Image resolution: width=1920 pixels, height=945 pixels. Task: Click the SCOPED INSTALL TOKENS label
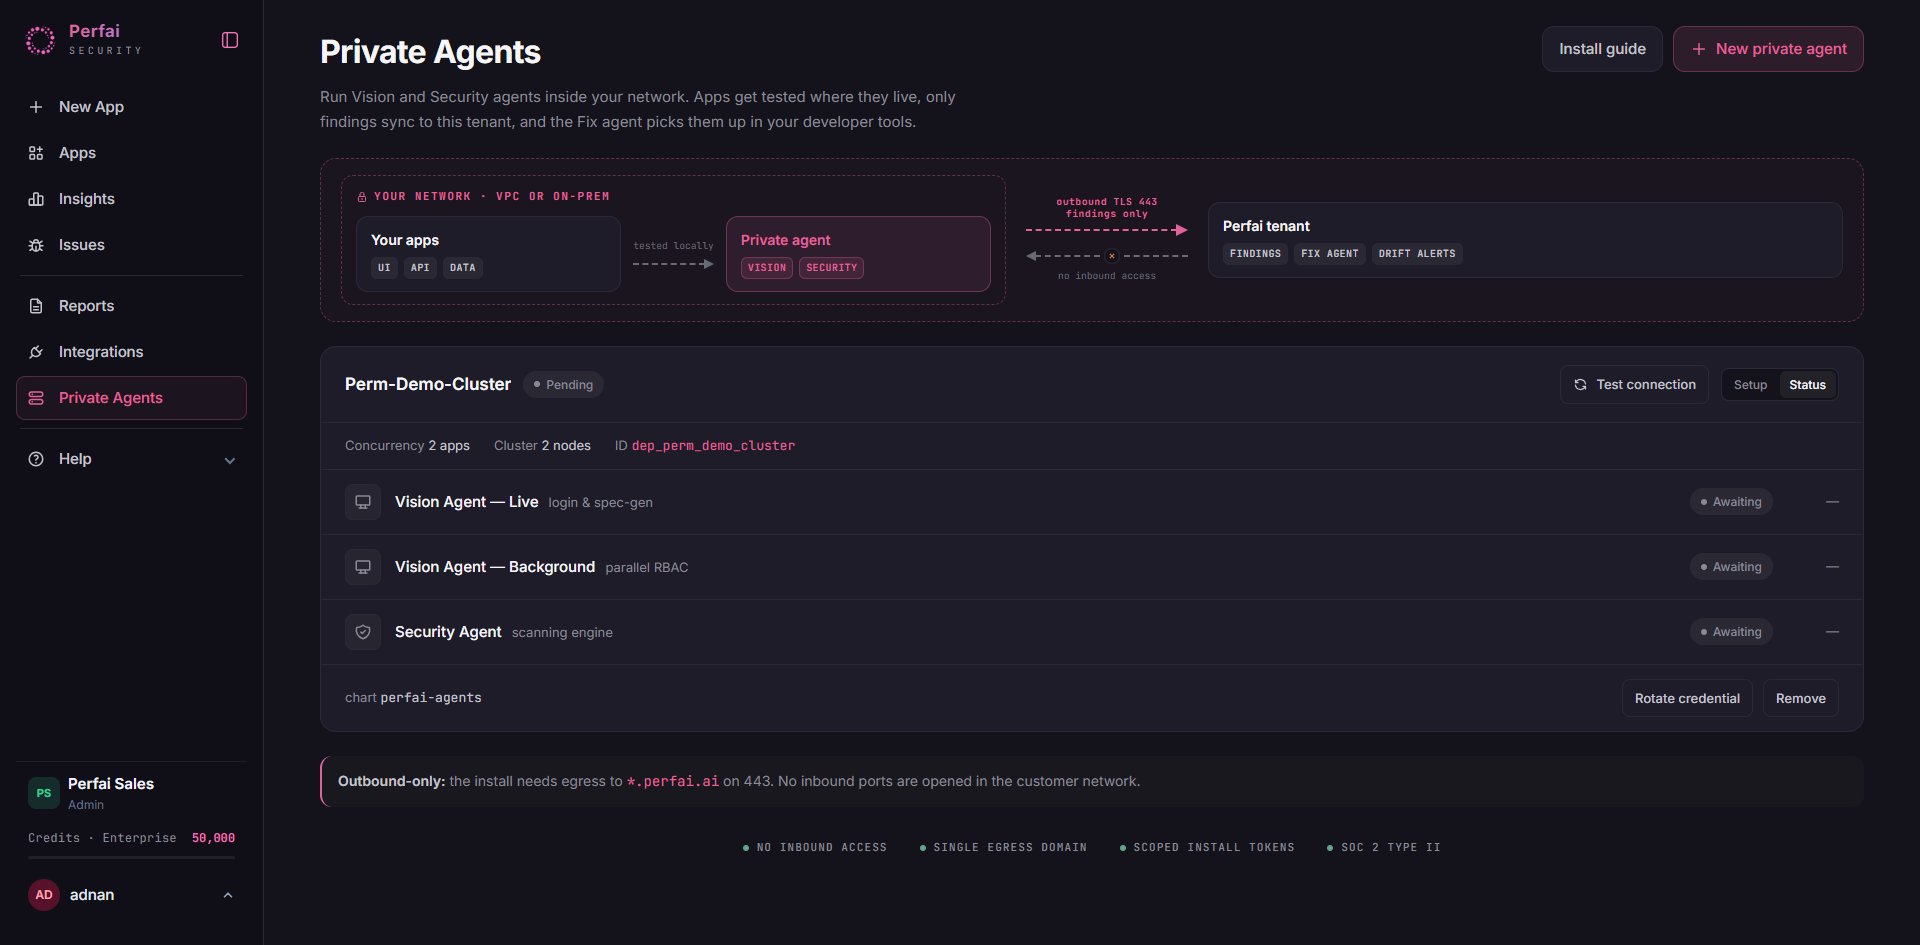(1214, 848)
